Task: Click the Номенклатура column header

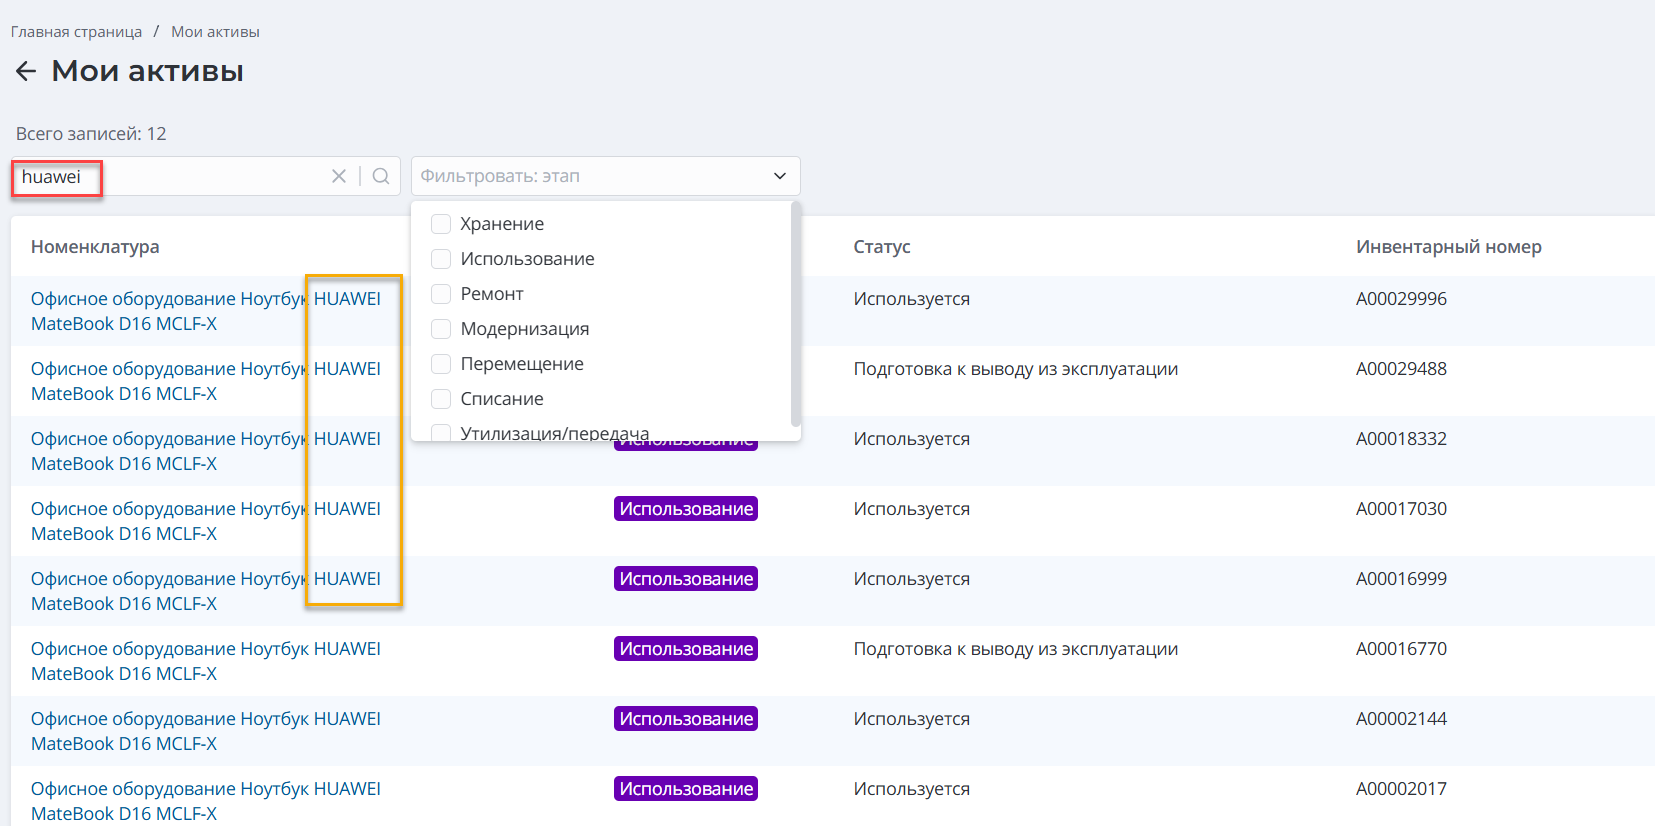Action: coord(95,247)
